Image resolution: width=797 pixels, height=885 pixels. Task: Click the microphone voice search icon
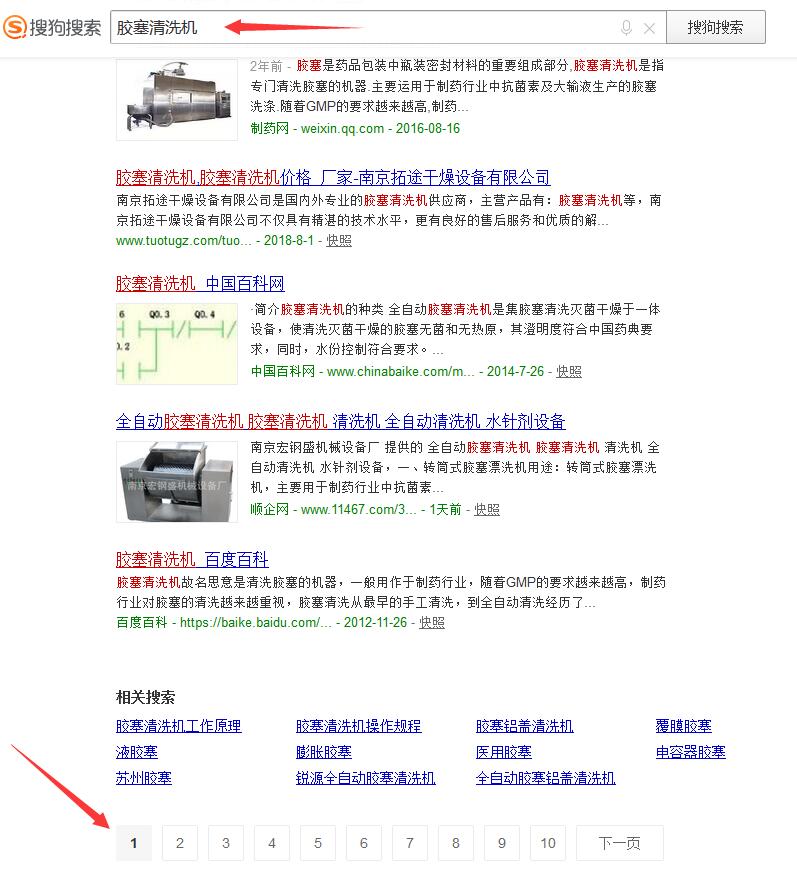click(626, 28)
